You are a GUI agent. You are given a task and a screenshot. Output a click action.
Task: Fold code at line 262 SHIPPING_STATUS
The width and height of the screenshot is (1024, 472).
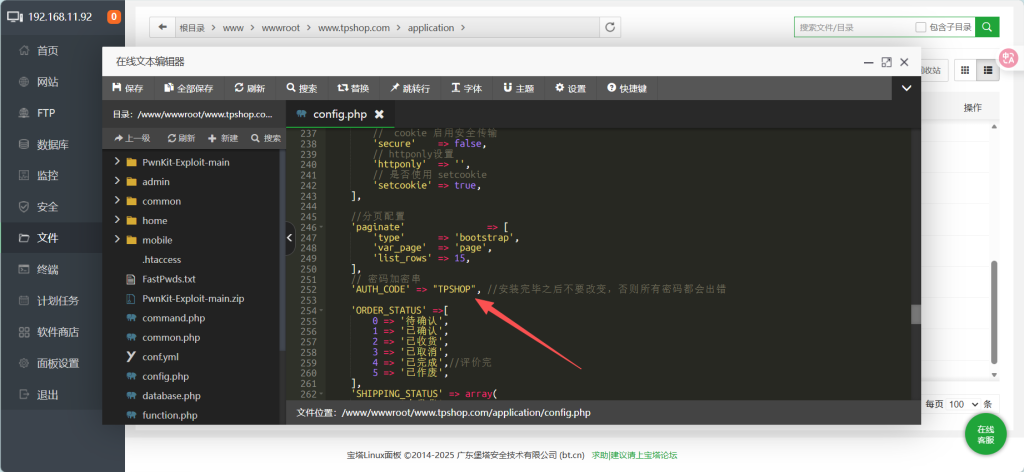[322, 394]
